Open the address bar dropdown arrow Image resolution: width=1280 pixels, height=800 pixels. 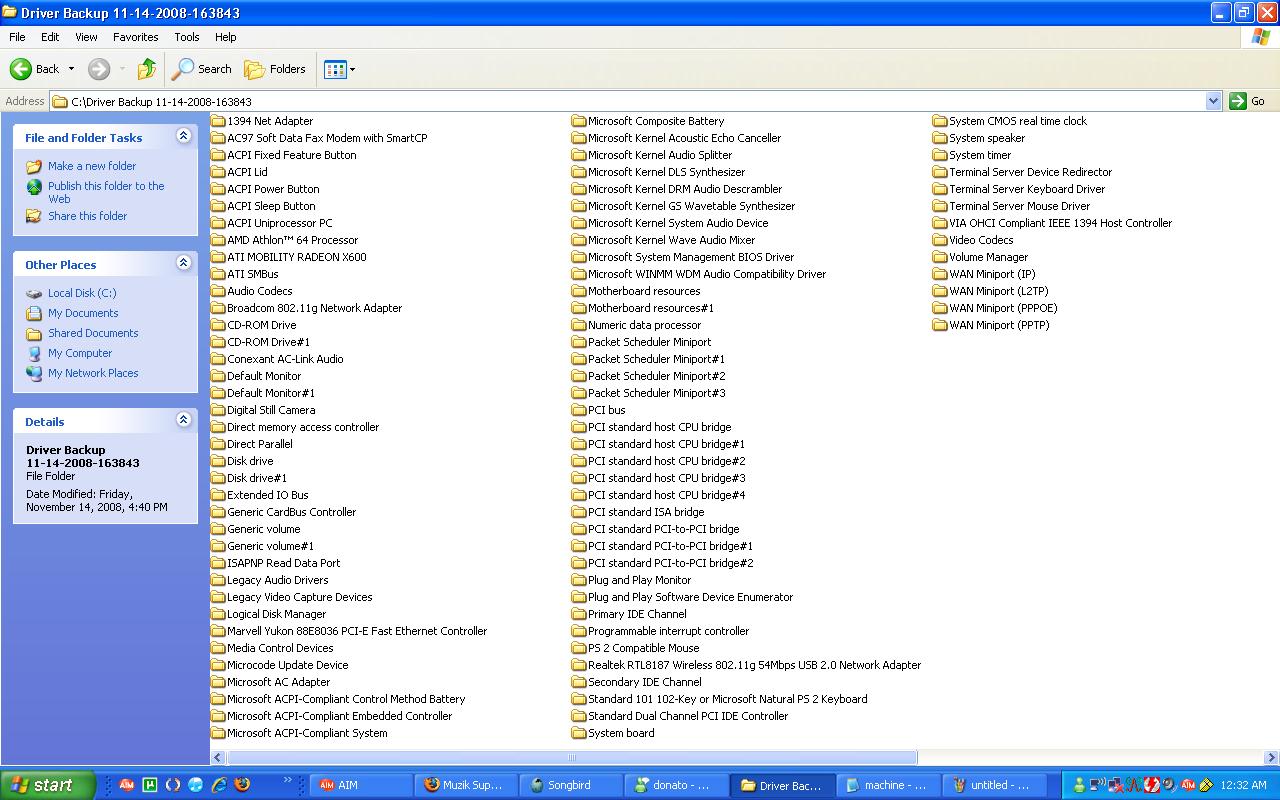pyautogui.click(x=1213, y=101)
